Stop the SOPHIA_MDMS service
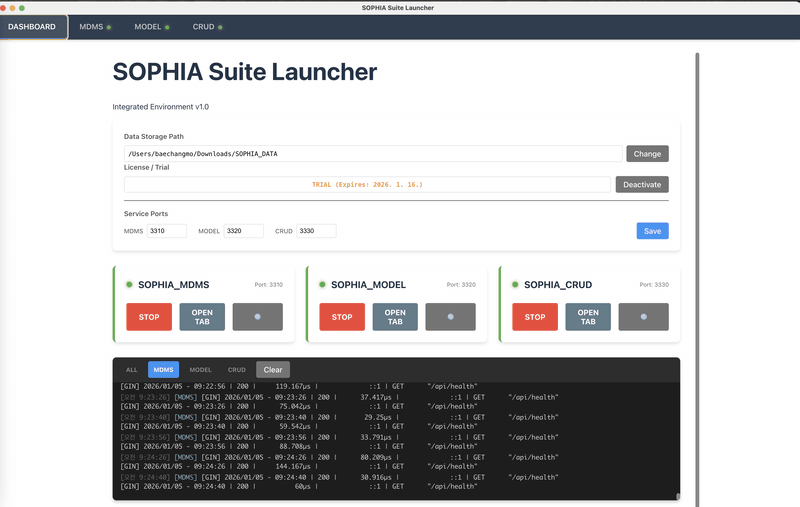 [x=149, y=317]
